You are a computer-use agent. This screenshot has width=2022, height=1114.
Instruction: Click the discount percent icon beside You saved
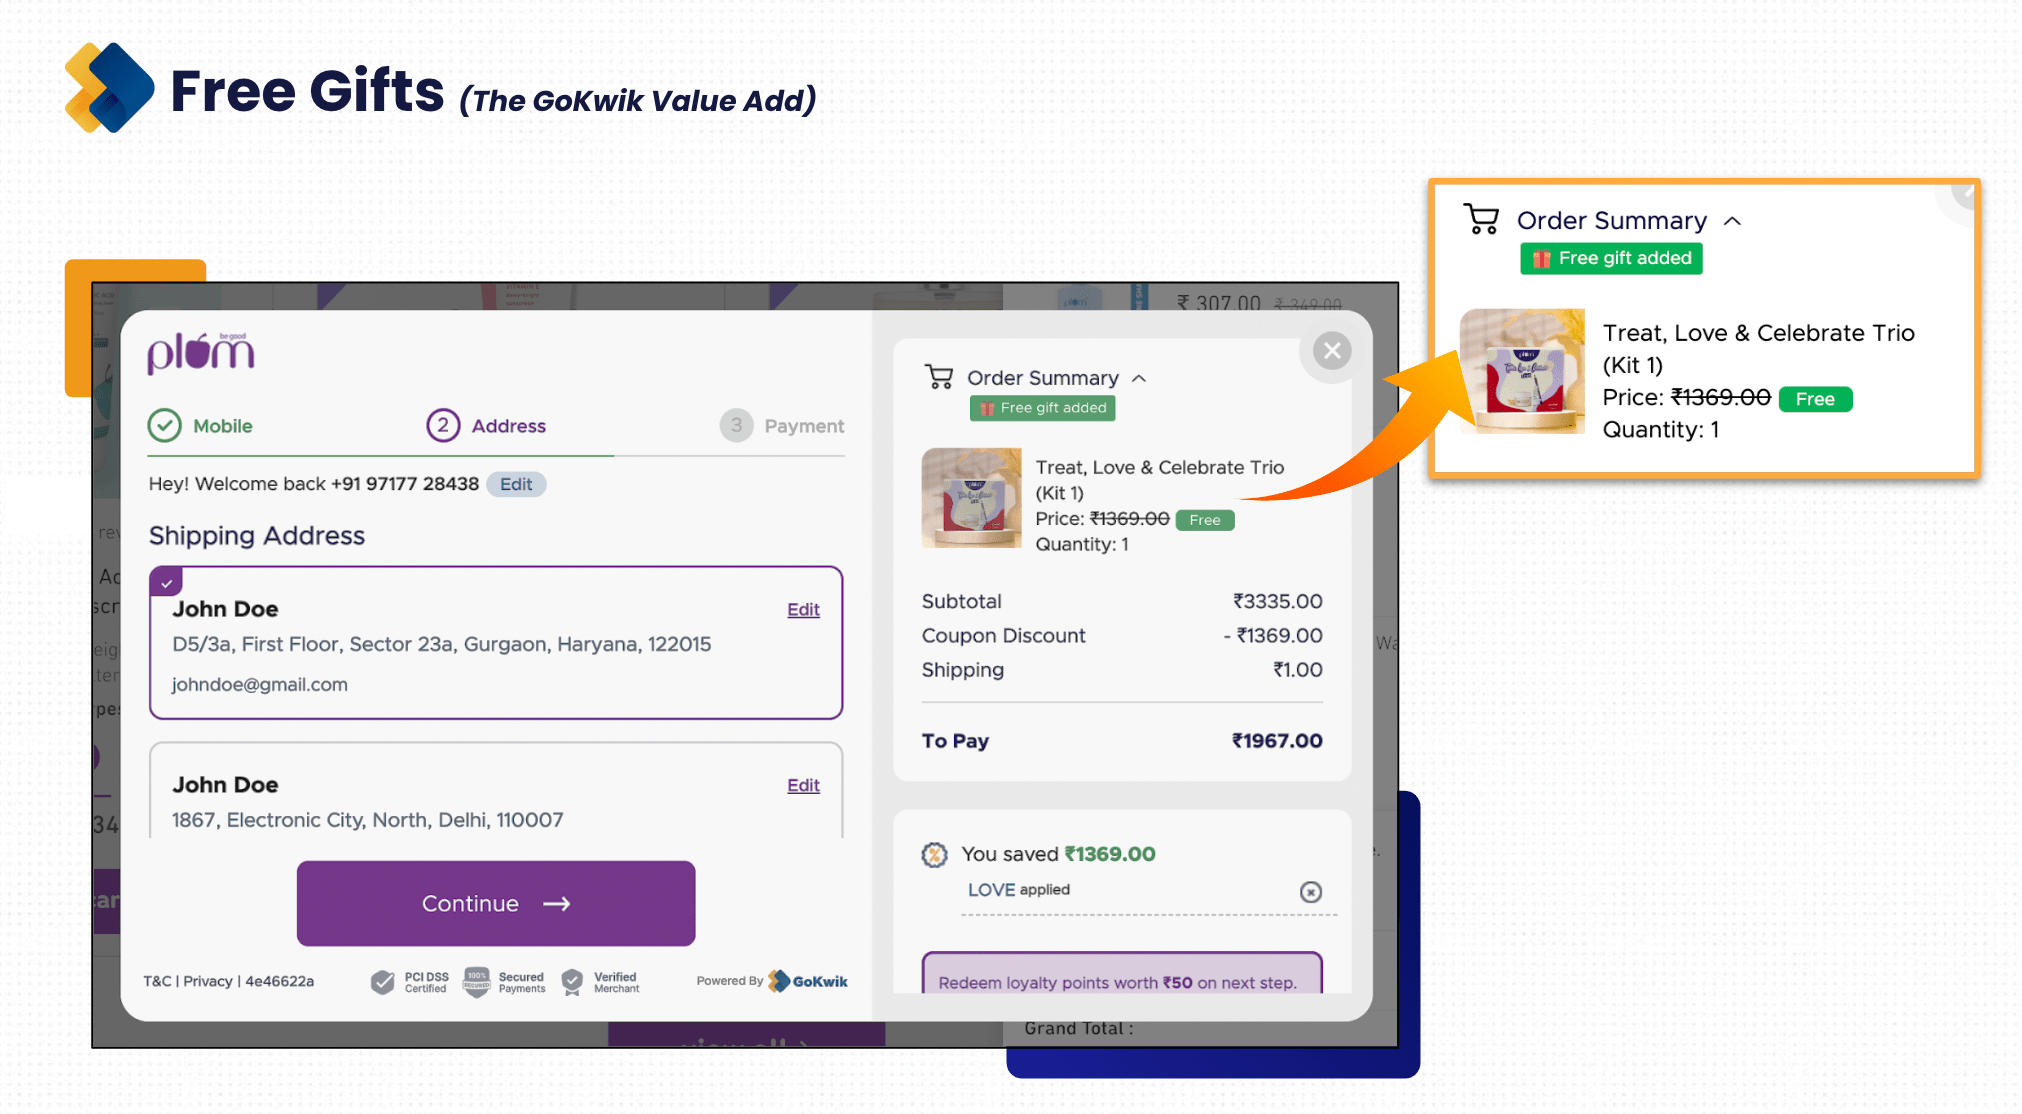tap(934, 855)
